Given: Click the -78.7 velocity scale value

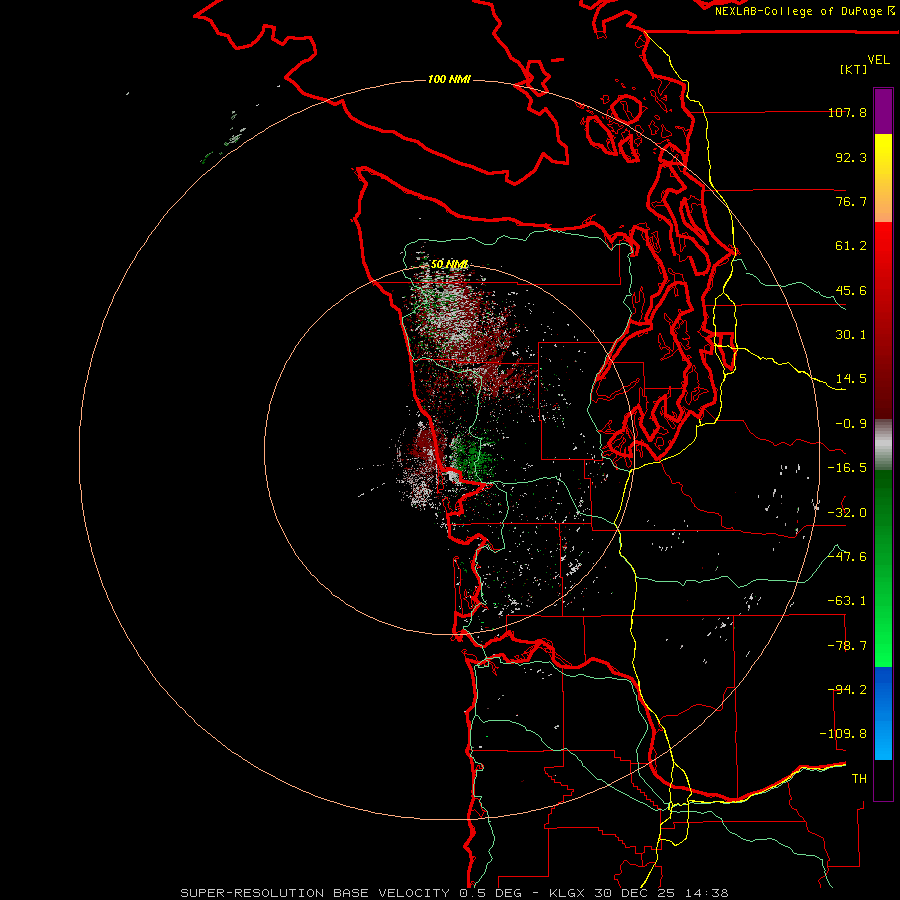Looking at the screenshot, I should click(x=847, y=646).
